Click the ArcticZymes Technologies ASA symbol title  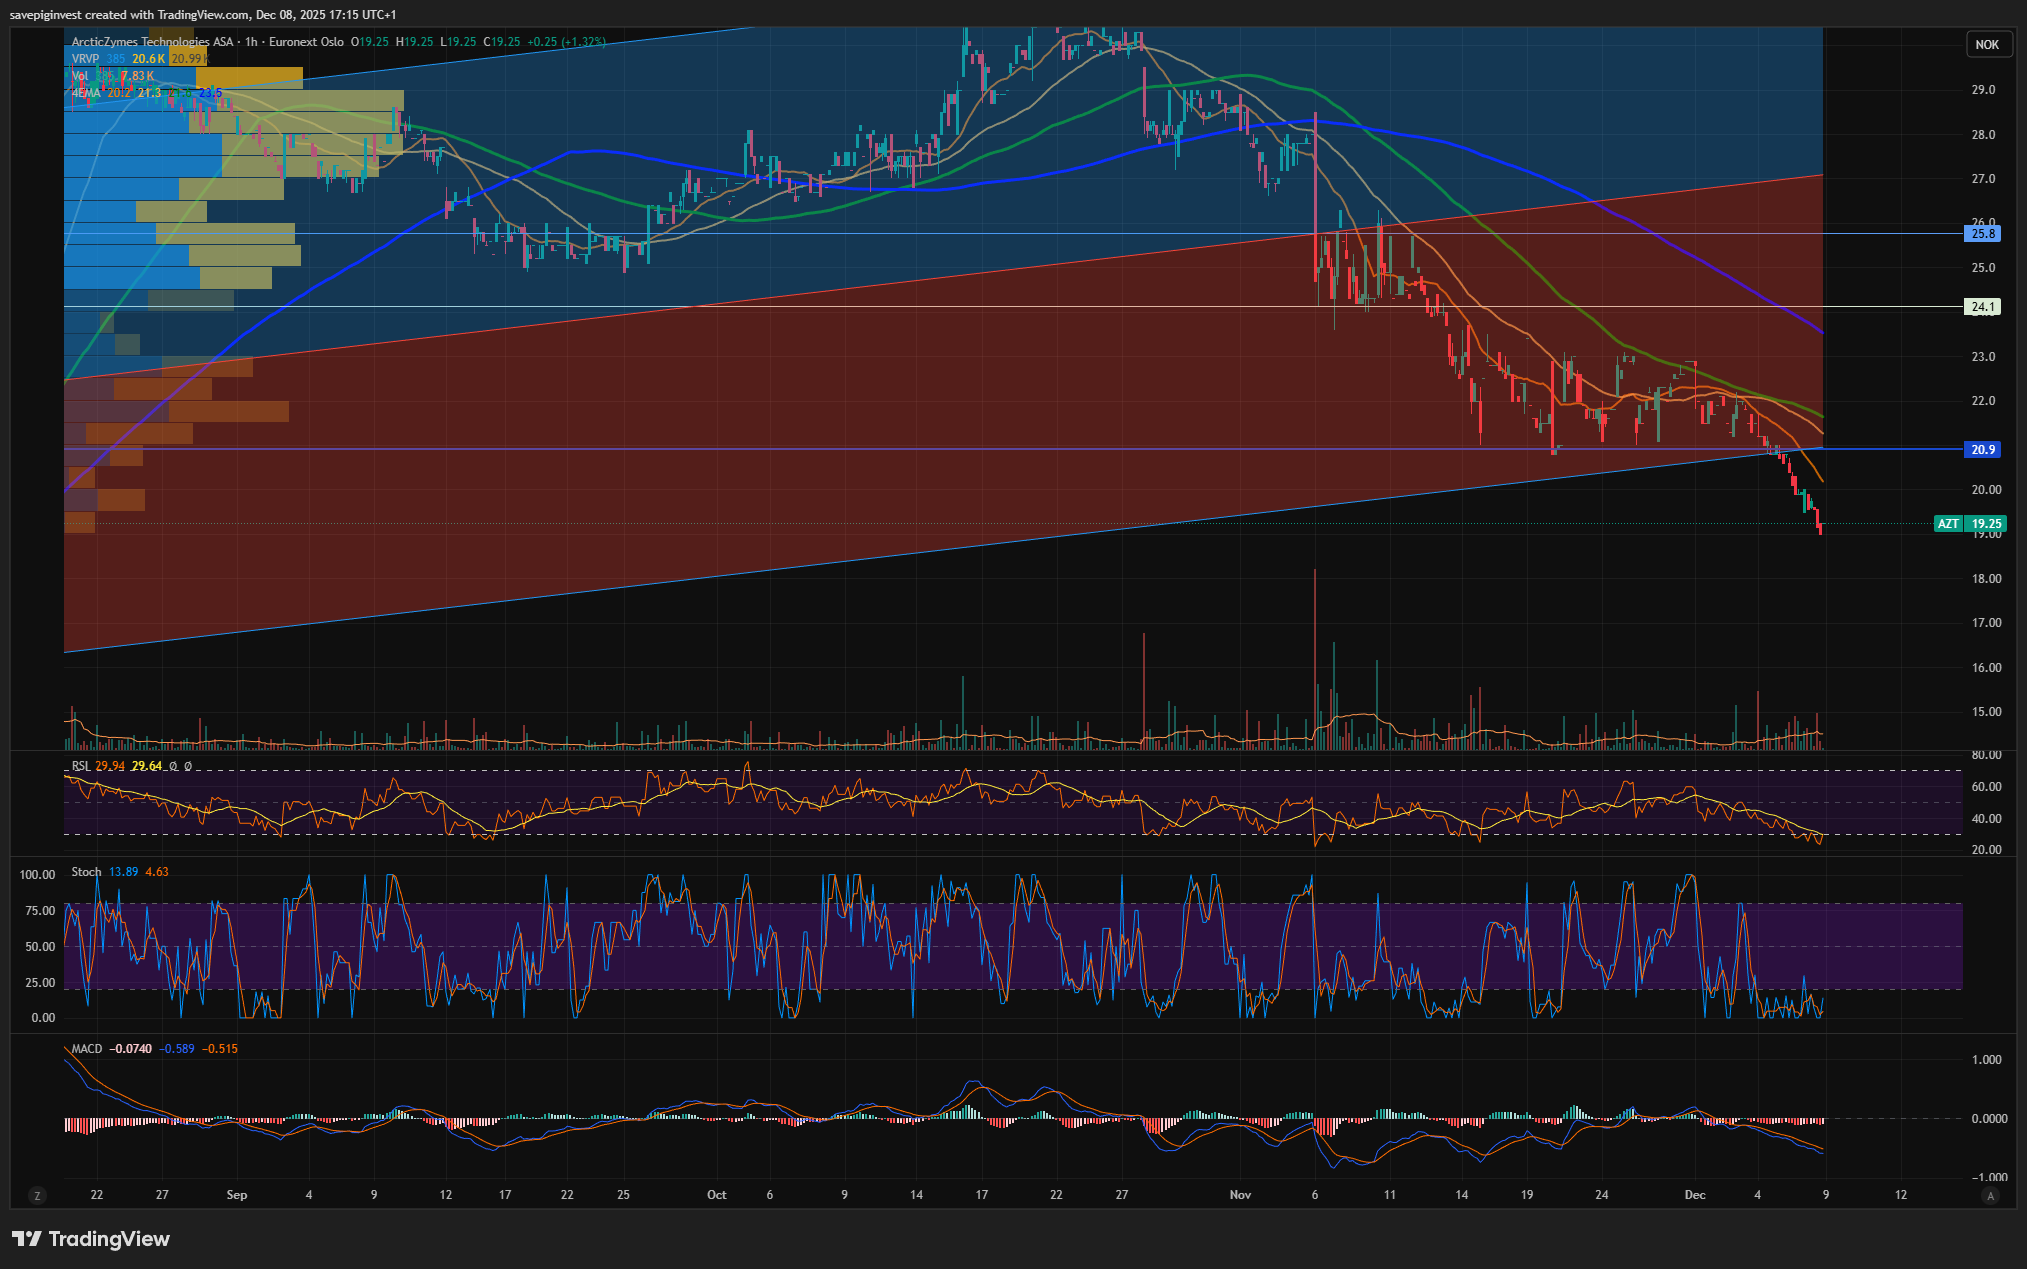click(x=152, y=42)
